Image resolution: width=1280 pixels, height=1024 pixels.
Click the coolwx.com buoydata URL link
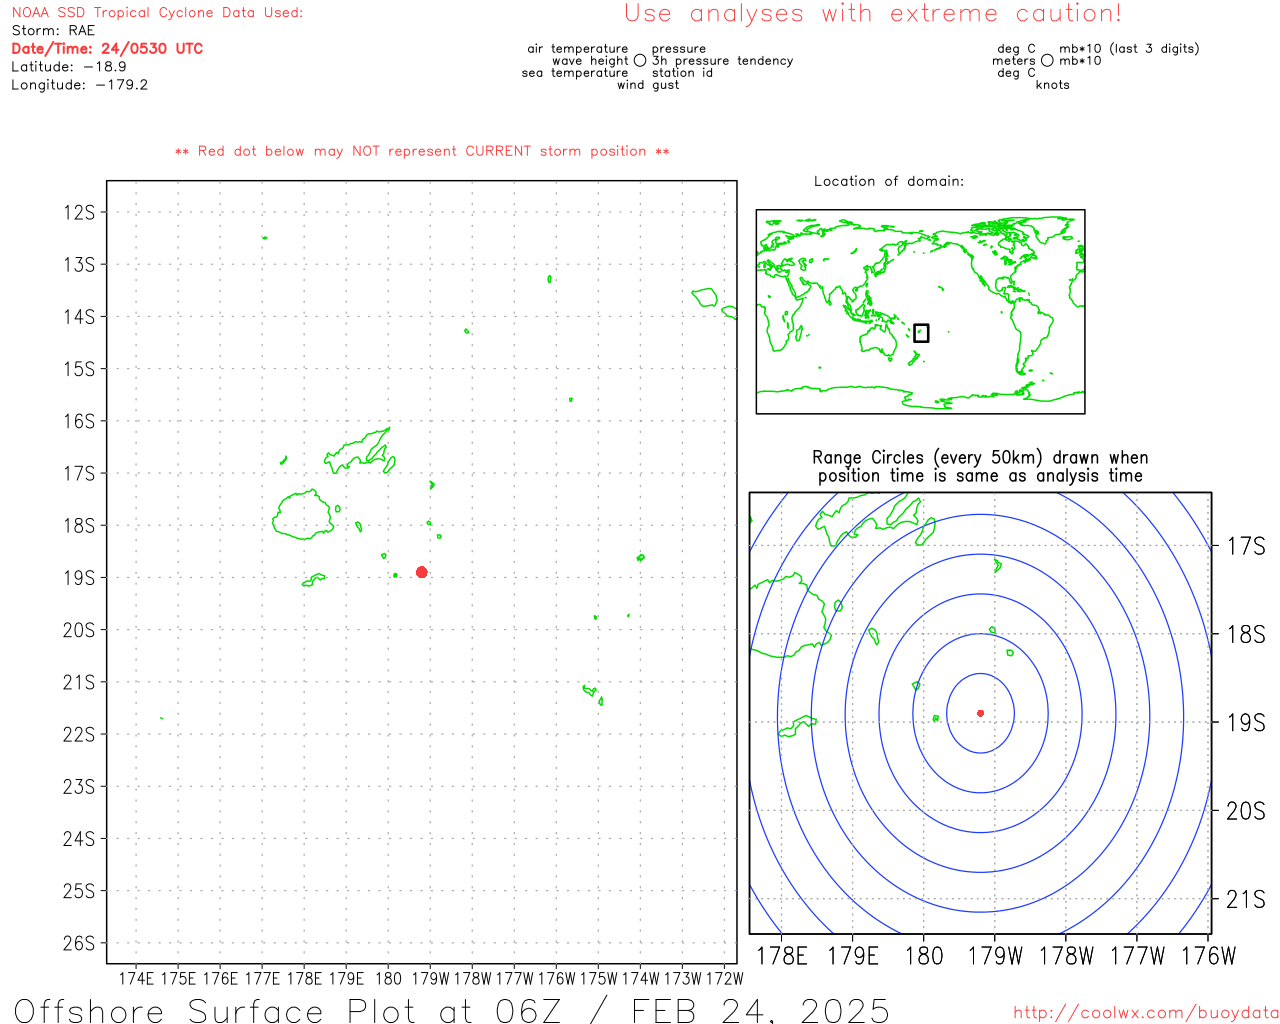point(1146,1013)
